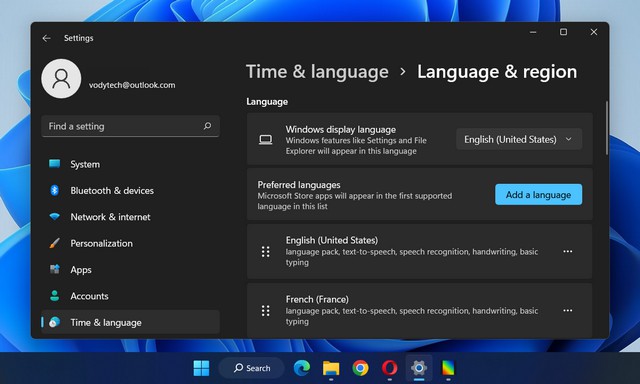Go to Personalization settings
Viewport: 640px width, 384px height.
130,243
